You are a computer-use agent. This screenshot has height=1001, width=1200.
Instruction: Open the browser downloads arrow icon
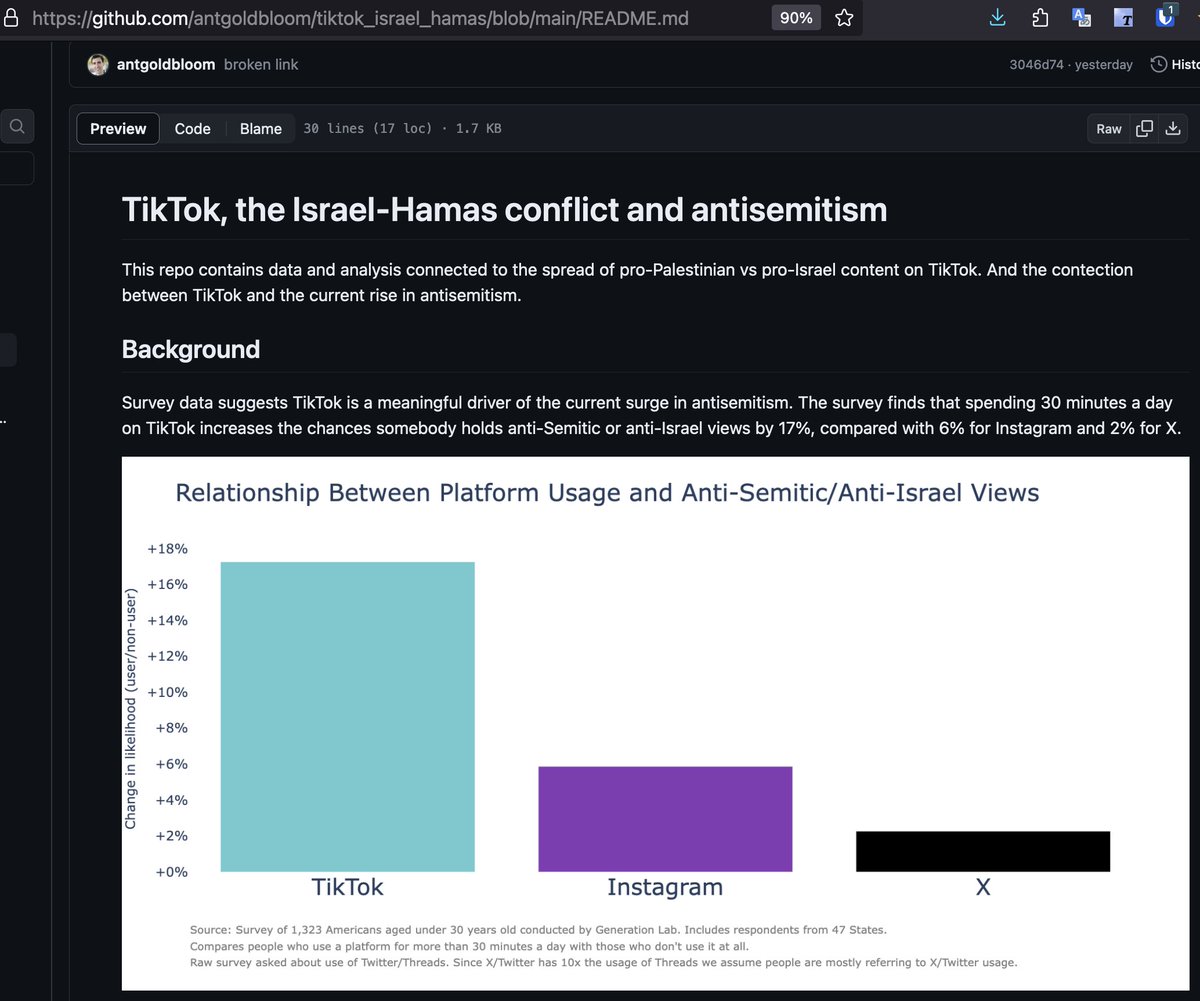[997, 17]
